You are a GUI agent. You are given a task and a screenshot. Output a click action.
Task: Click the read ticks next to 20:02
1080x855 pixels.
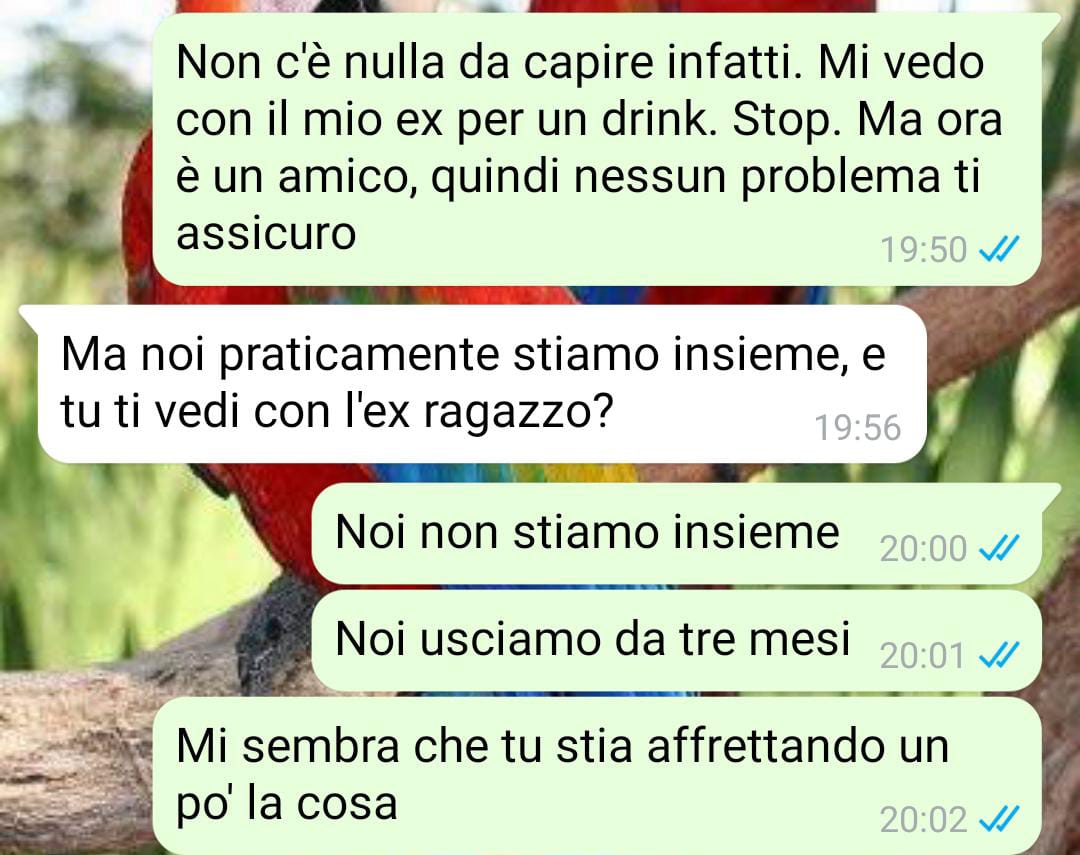tap(999, 820)
